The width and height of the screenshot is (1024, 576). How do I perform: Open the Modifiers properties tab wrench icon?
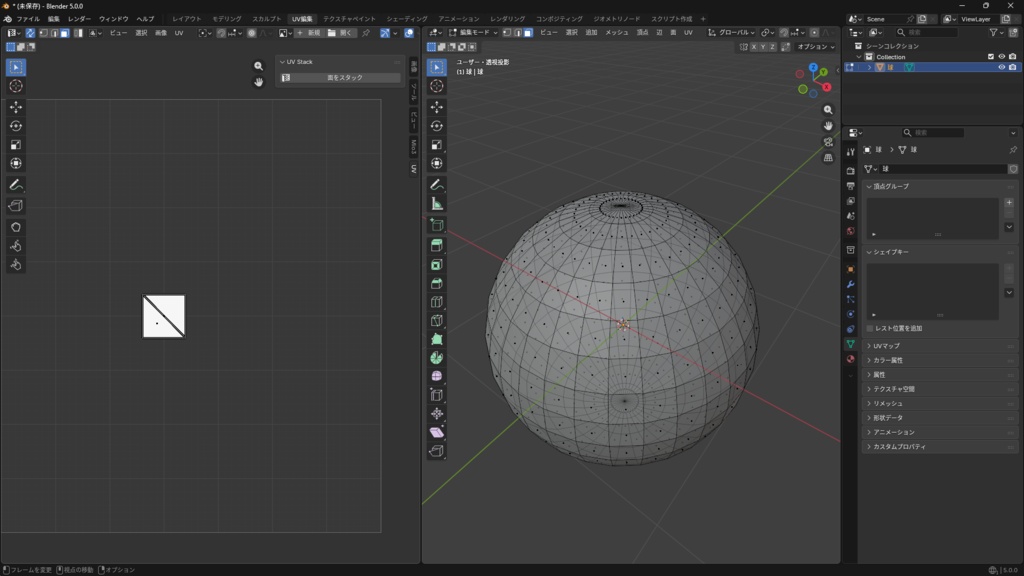850,285
